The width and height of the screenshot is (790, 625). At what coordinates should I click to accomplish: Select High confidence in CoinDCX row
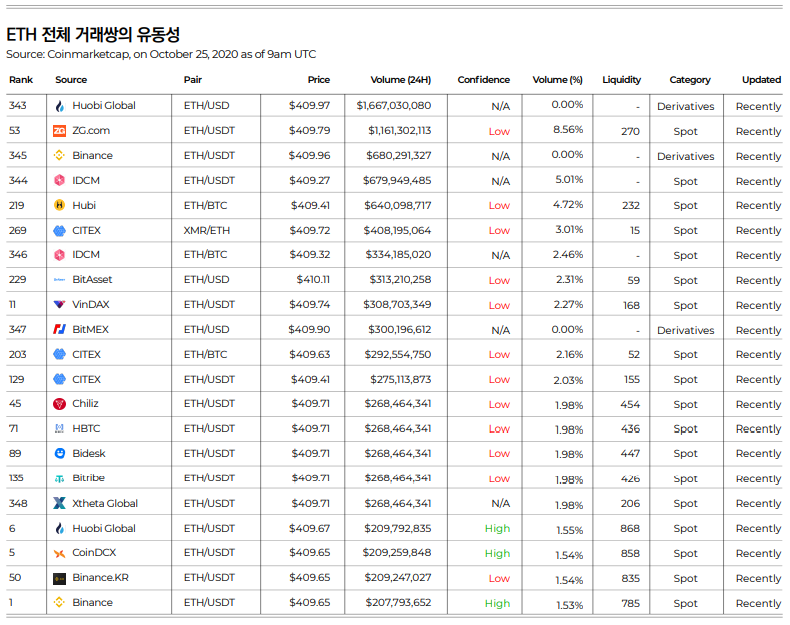coord(497,553)
